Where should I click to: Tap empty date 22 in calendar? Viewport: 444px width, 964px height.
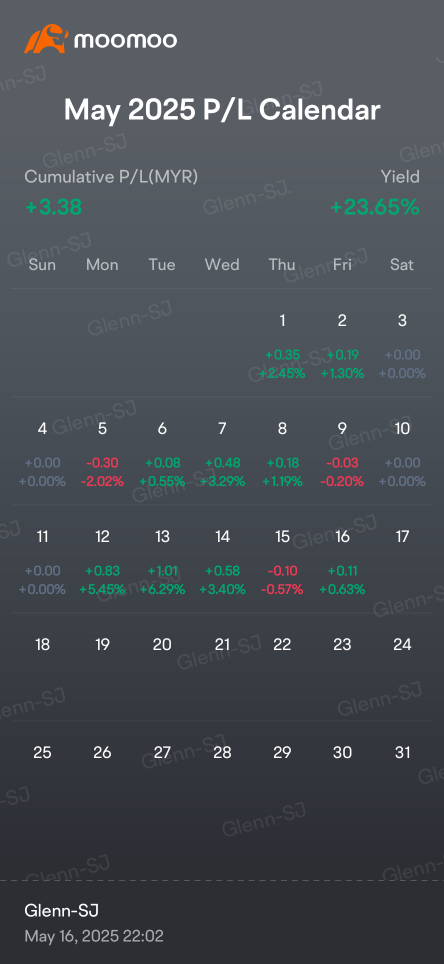(x=282, y=644)
